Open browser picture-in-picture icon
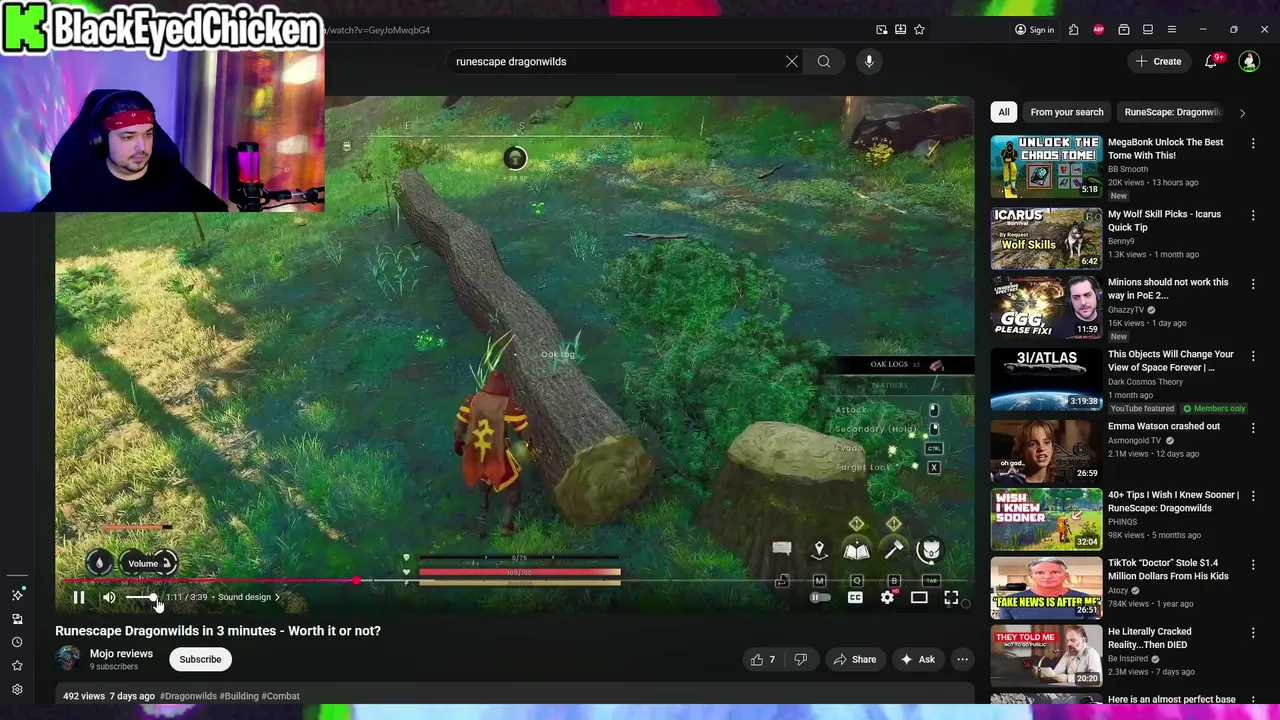This screenshot has height=720, width=1280. tap(881, 30)
